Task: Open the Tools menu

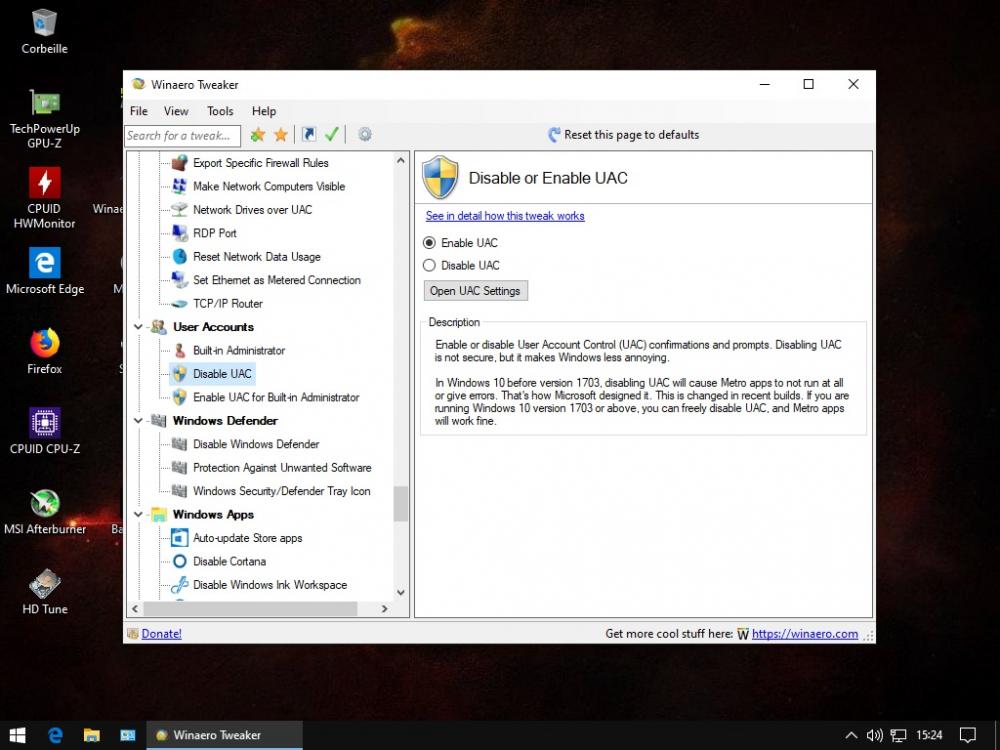Action: [220, 111]
